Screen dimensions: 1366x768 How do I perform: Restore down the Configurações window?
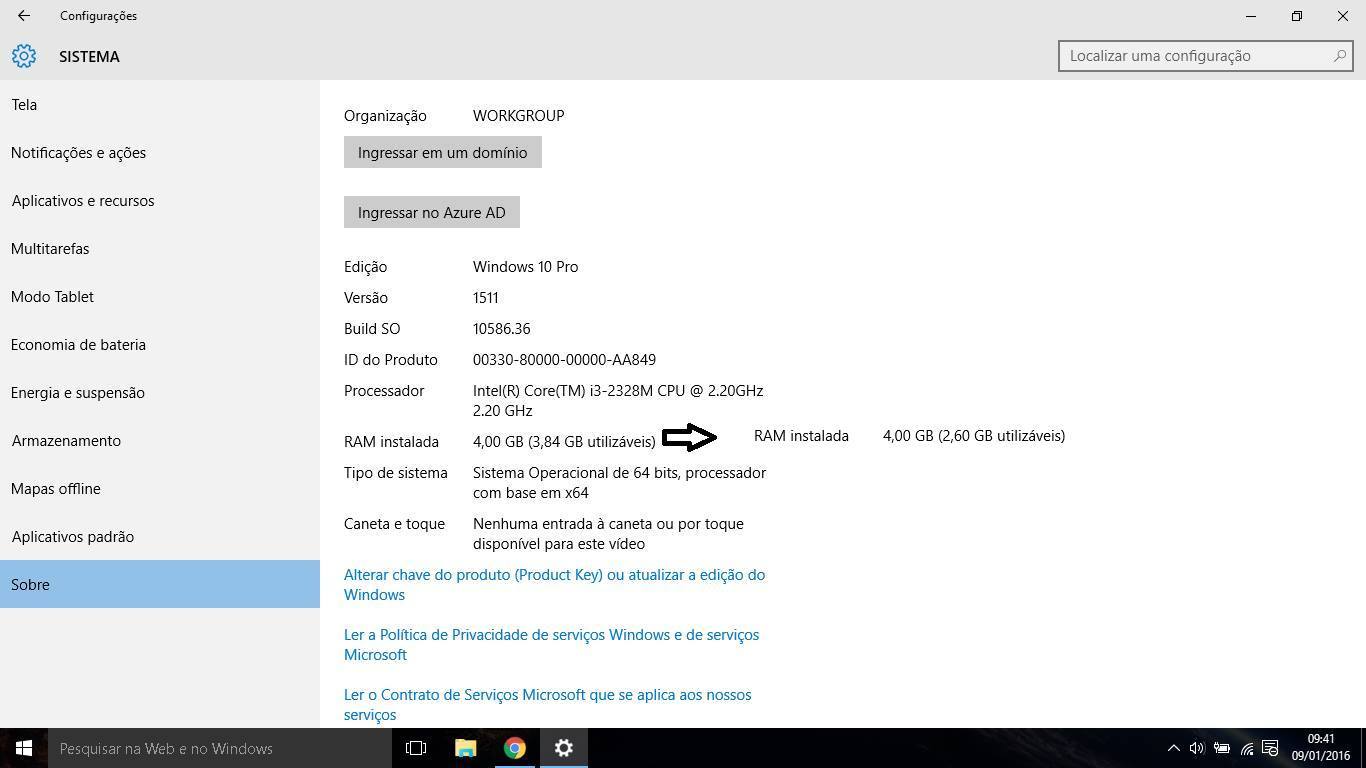tap(1297, 16)
